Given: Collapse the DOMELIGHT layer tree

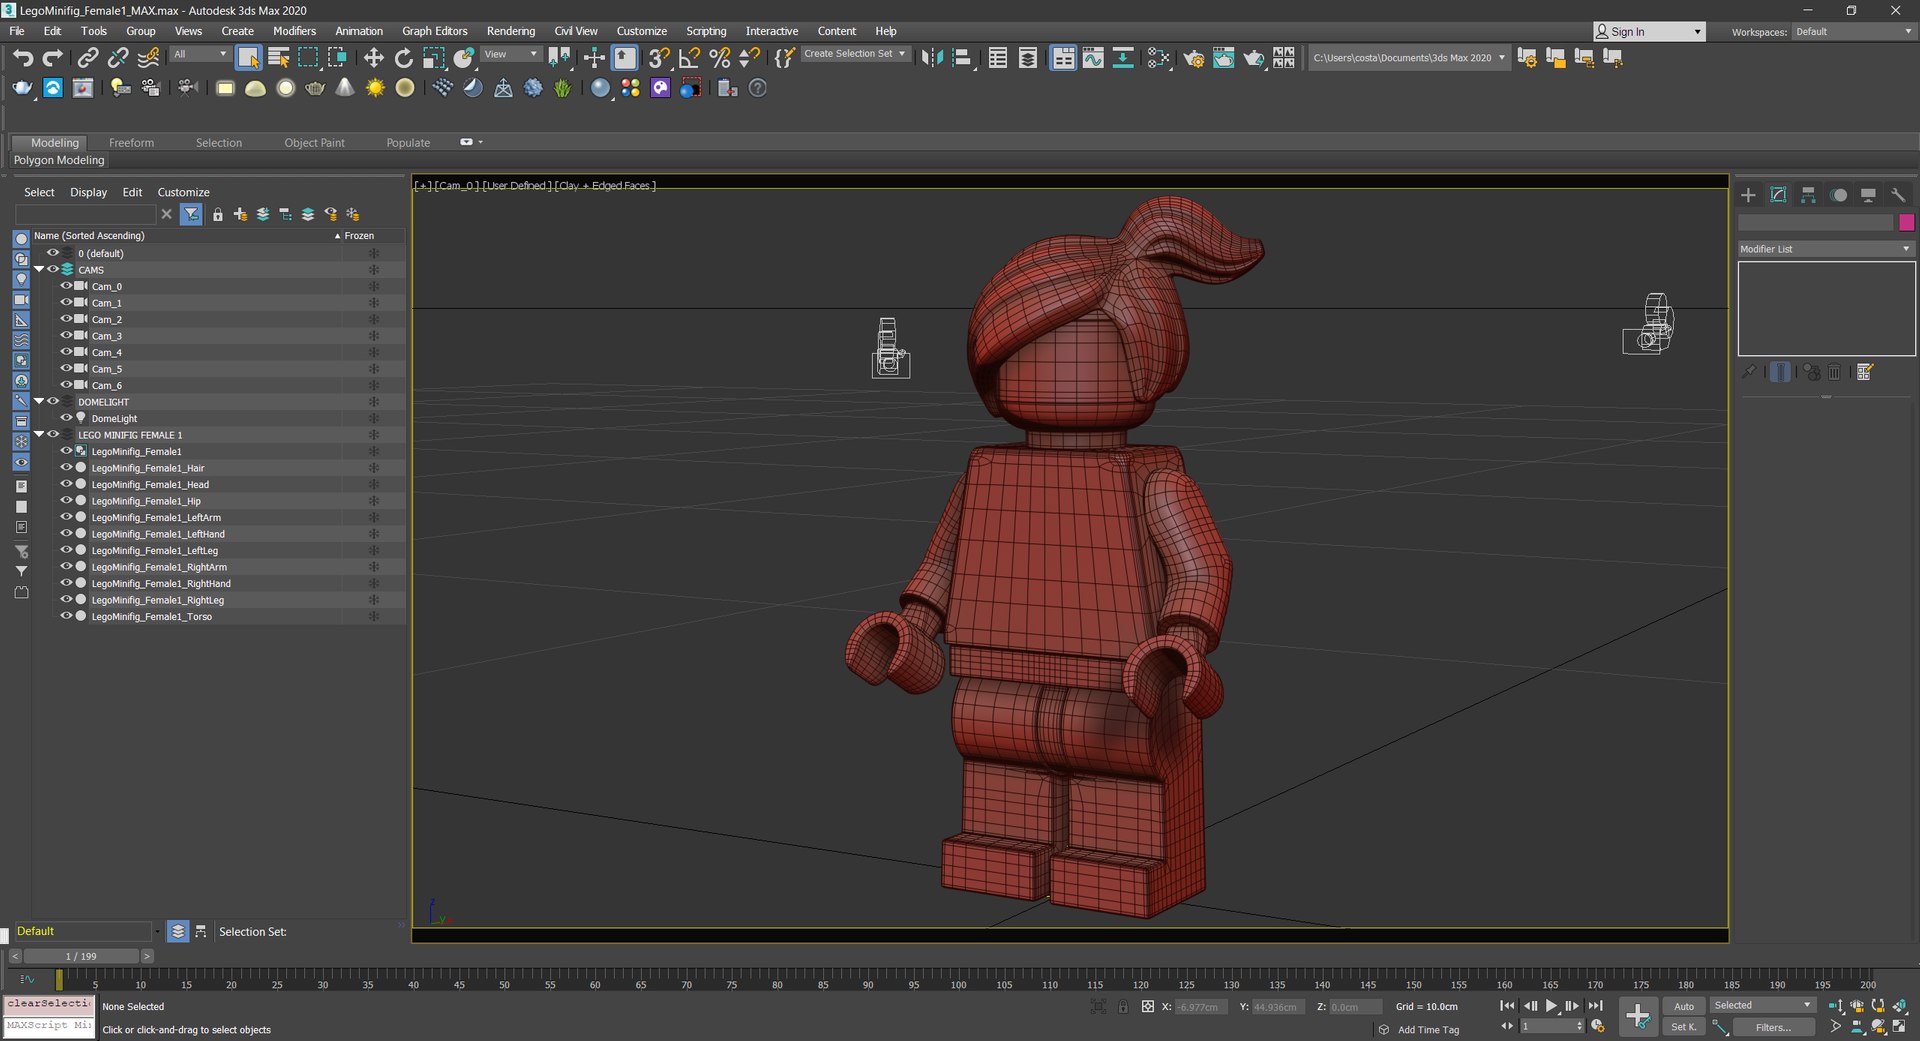Looking at the screenshot, I should pos(39,401).
